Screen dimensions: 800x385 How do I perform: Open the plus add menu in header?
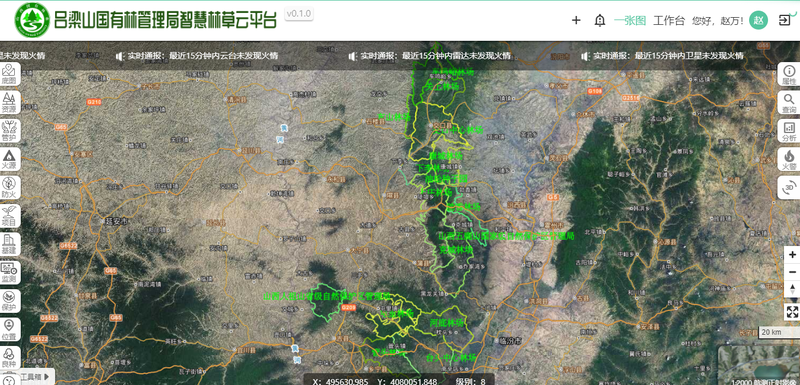click(576, 20)
